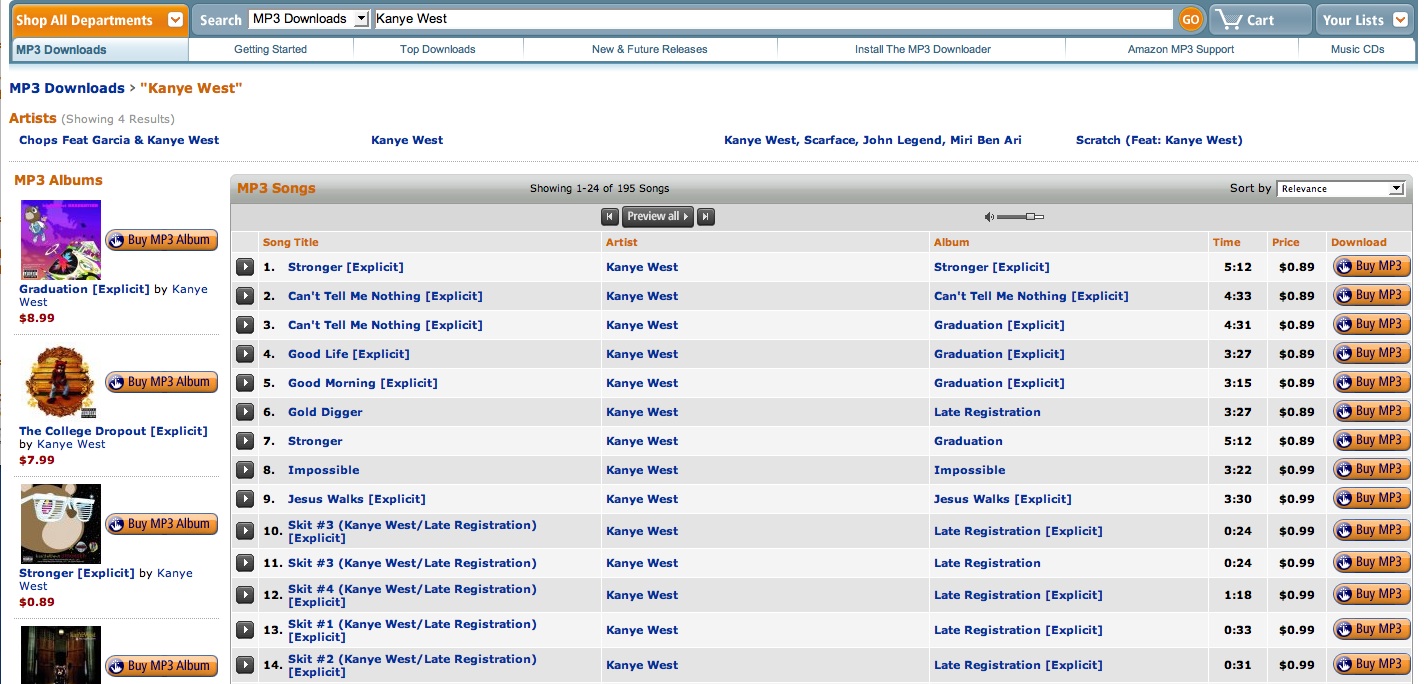Open artist Kanye West, Scarface, John Legend, Miri Ben Ari
The height and width of the screenshot is (684, 1424).
click(x=873, y=140)
